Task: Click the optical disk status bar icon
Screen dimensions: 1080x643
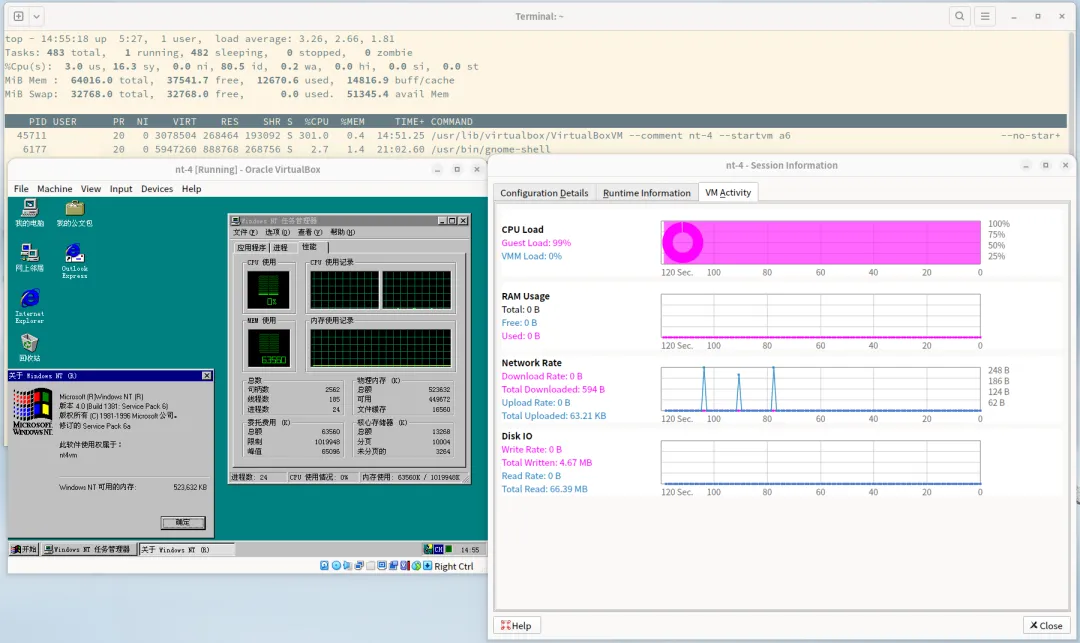Action: 336,566
